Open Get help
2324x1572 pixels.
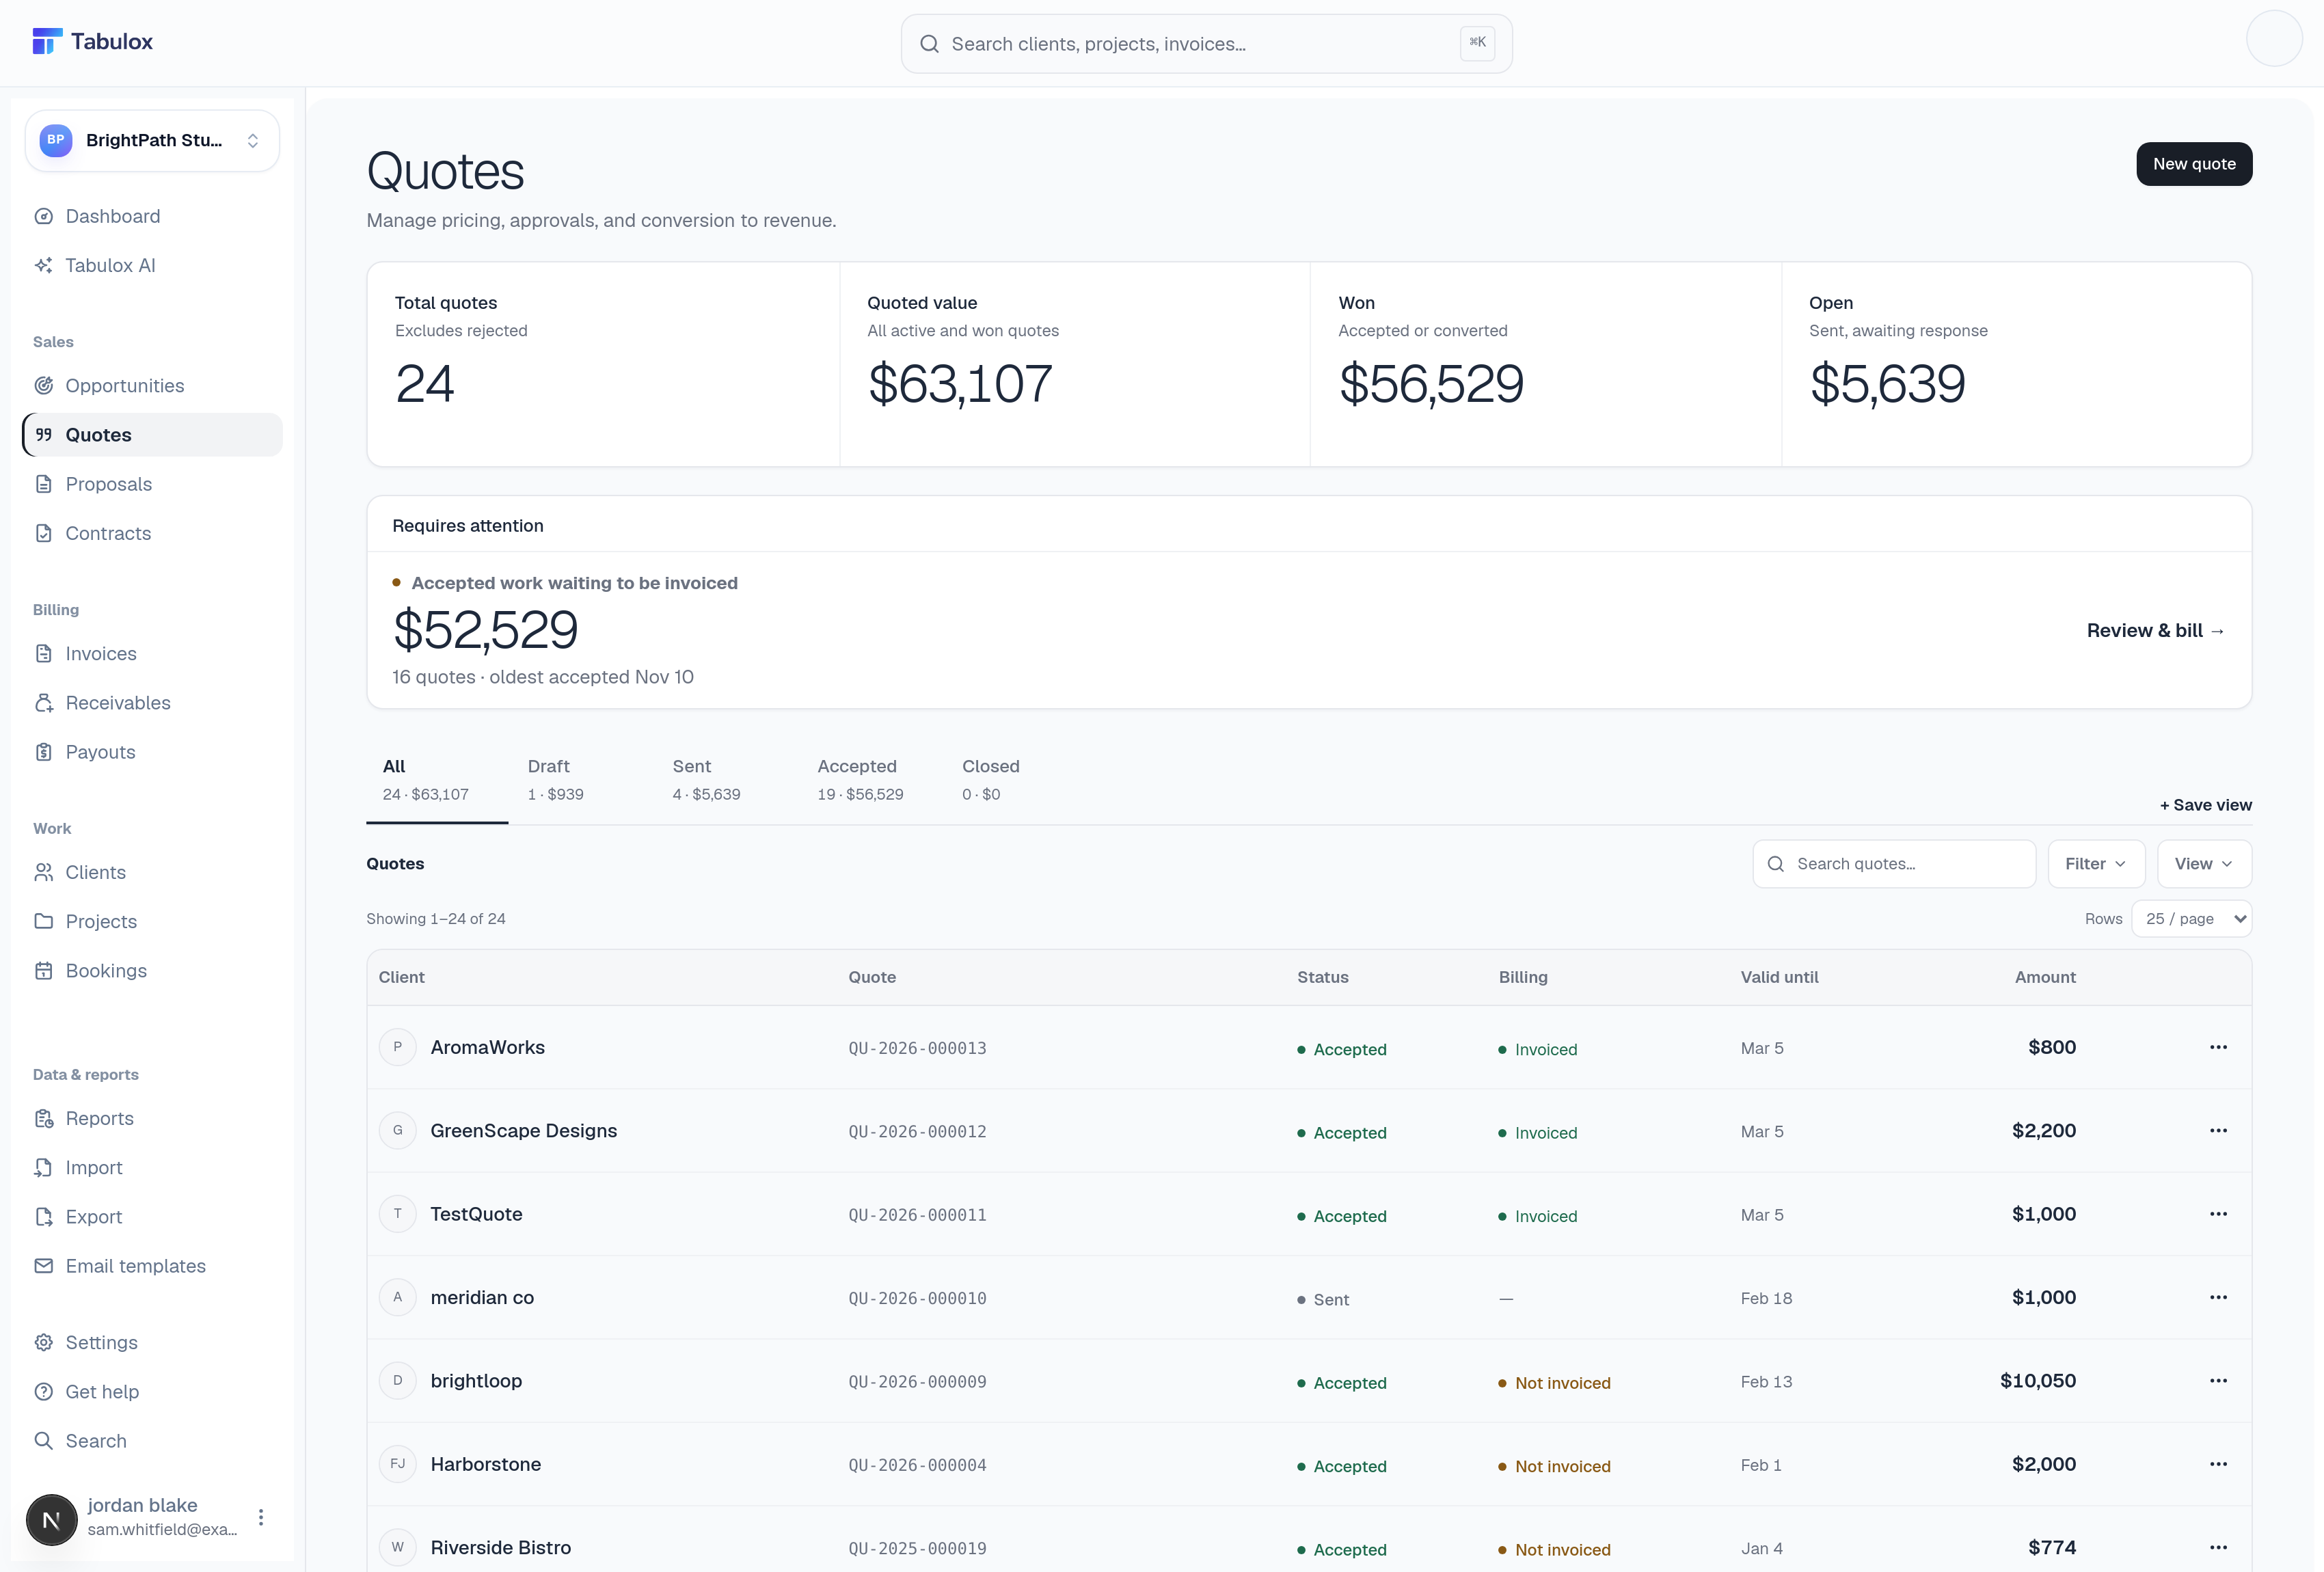(152, 1392)
